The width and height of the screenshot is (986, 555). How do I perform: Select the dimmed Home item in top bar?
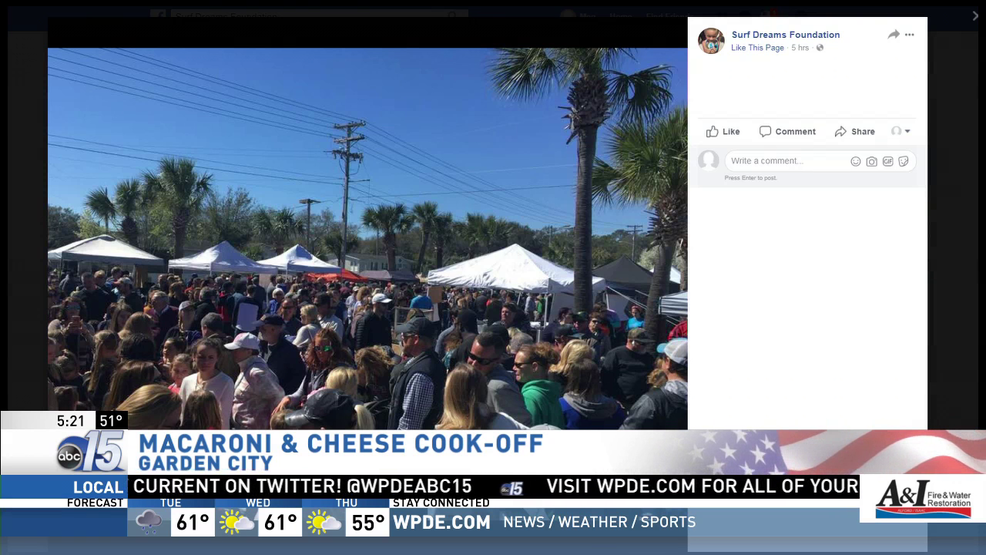coord(621,15)
